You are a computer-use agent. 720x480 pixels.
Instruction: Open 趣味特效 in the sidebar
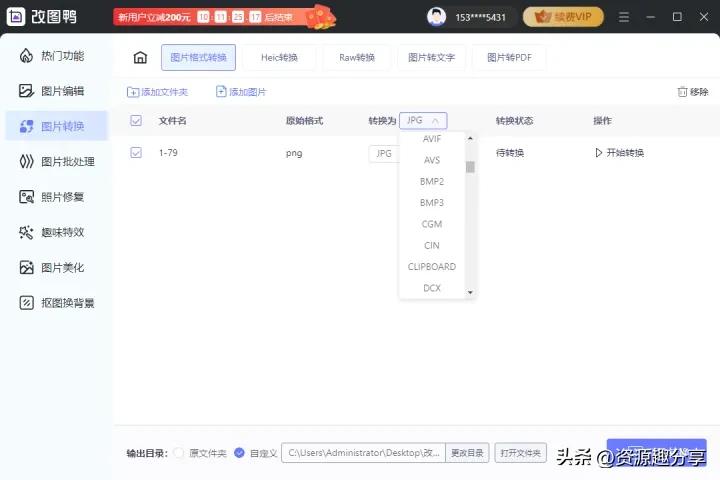(51, 232)
